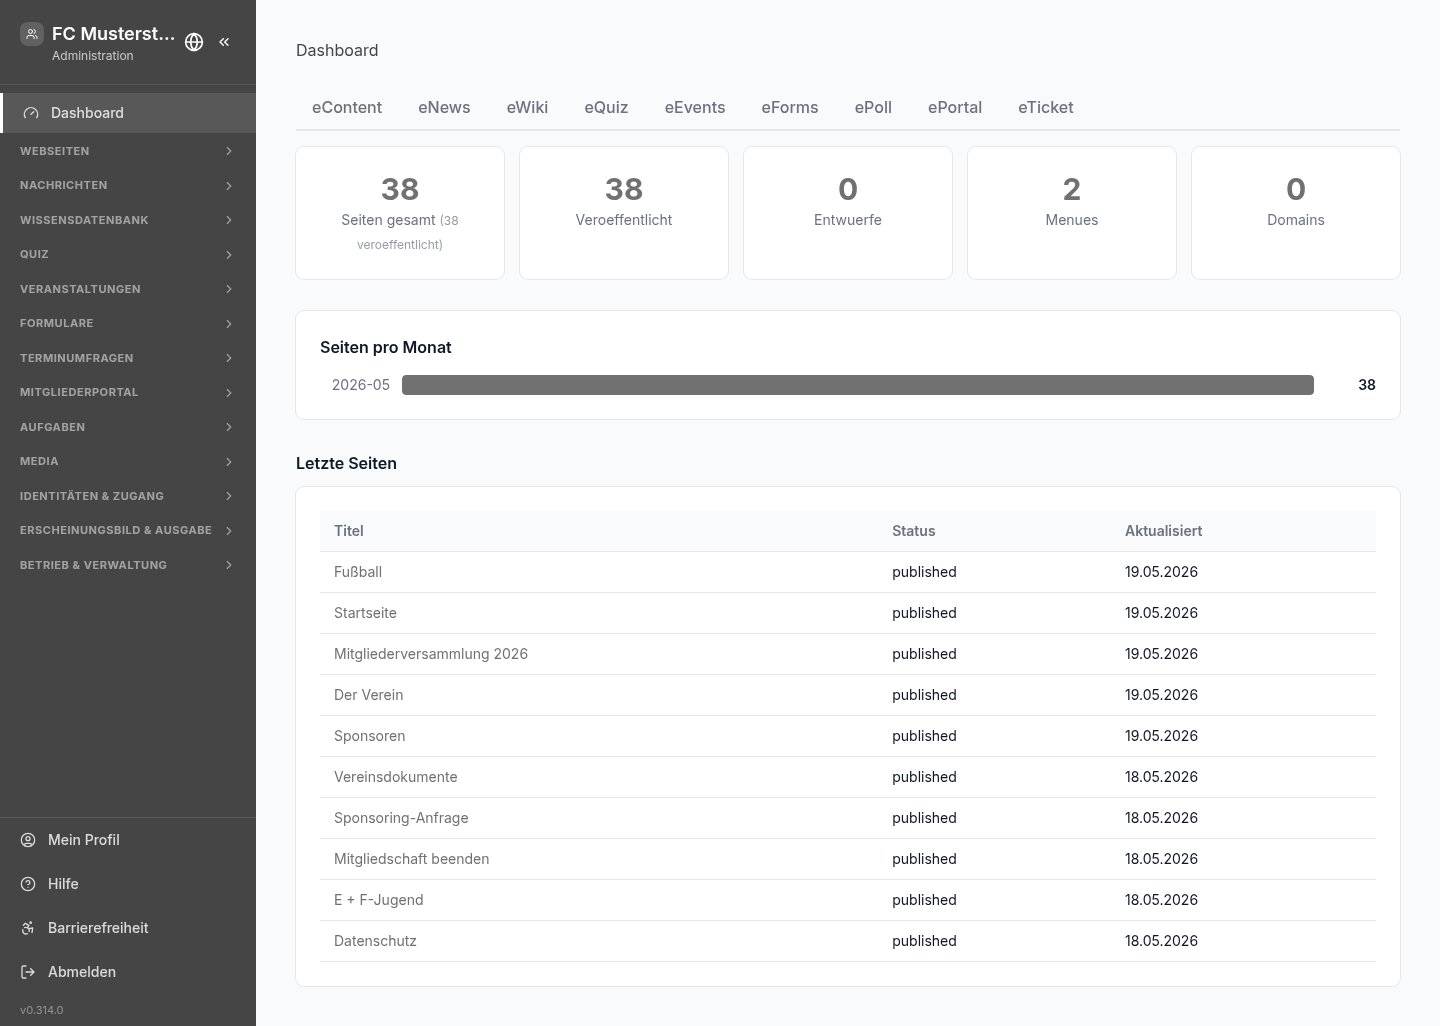This screenshot has width=1440, height=1026.
Task: Expand the Nachrichten section chevron
Action: 229,186
